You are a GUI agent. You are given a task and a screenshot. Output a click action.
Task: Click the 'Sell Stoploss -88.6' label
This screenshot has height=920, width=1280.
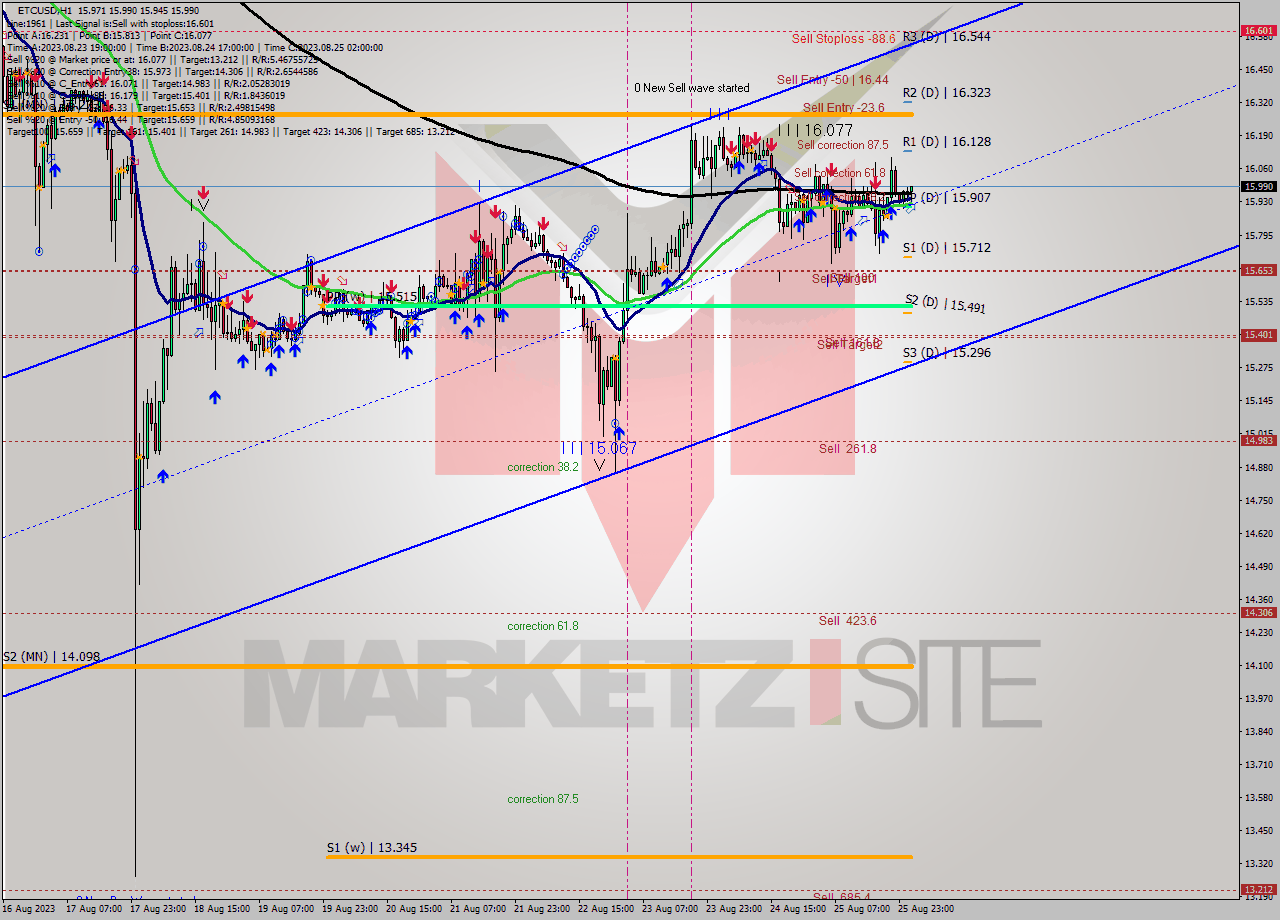click(843, 38)
